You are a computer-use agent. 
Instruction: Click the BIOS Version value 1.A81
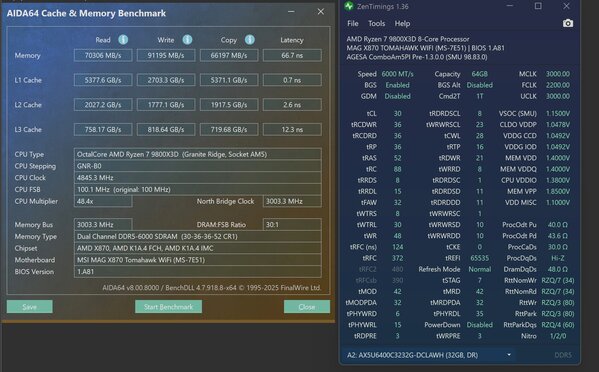198,272
